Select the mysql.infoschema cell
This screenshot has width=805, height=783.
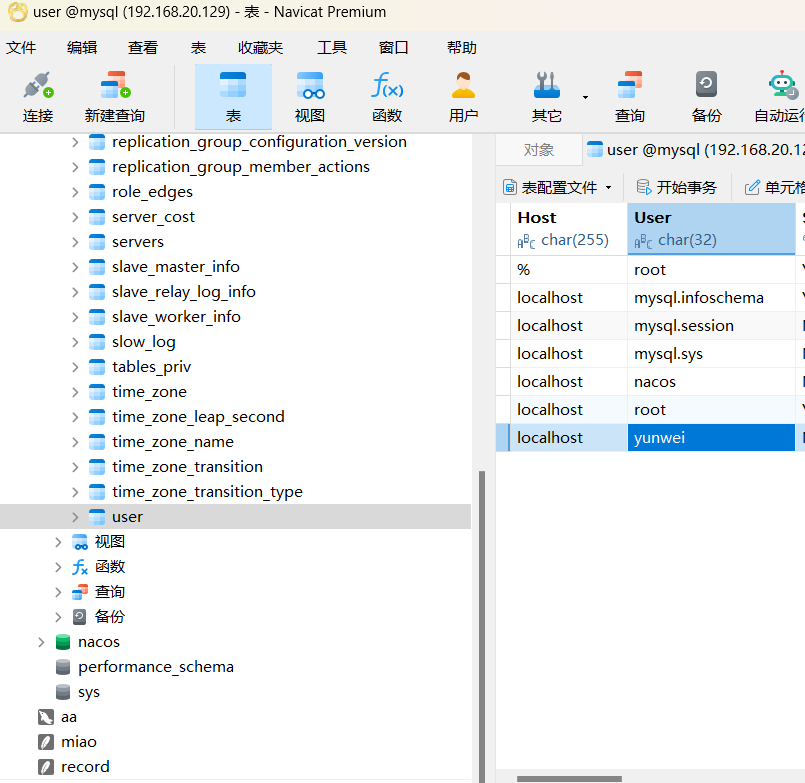711,298
